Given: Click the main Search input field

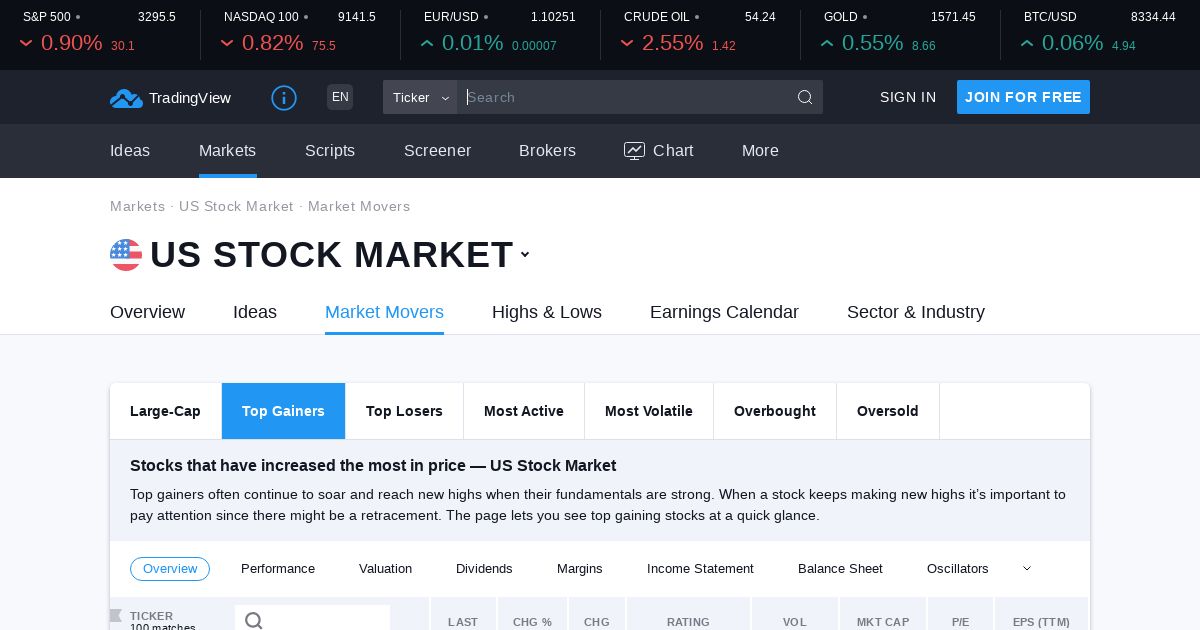Looking at the screenshot, I should 625,97.
